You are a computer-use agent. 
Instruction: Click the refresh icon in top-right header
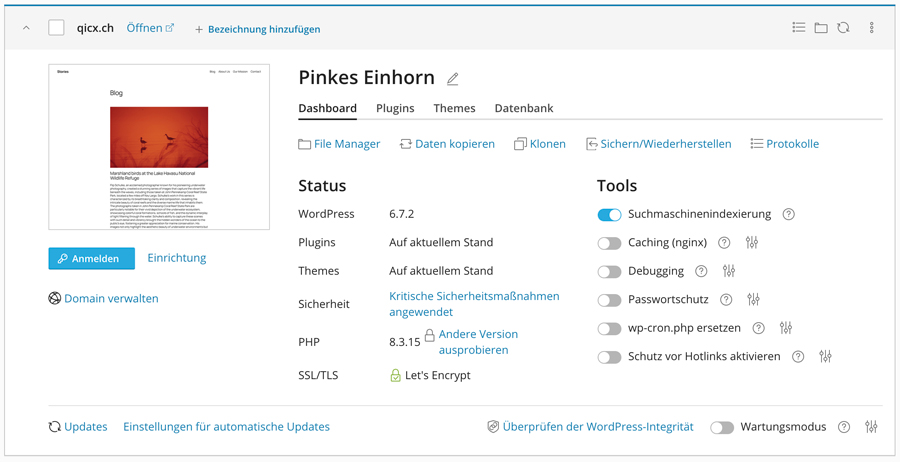click(844, 28)
